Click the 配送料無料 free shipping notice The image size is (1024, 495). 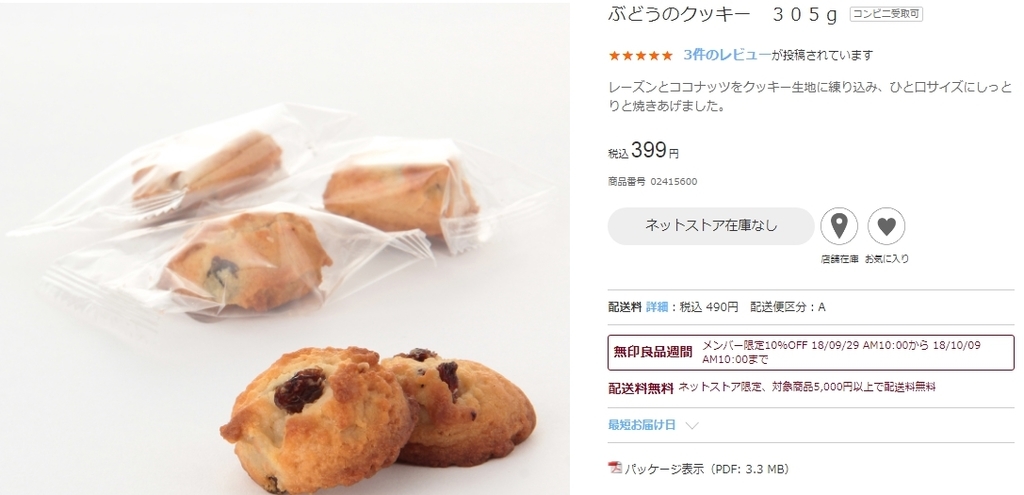point(772,388)
